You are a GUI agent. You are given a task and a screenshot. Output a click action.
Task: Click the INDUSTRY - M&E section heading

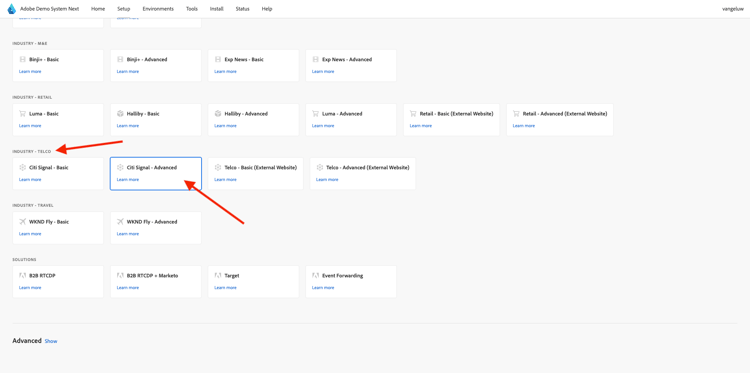(x=30, y=44)
